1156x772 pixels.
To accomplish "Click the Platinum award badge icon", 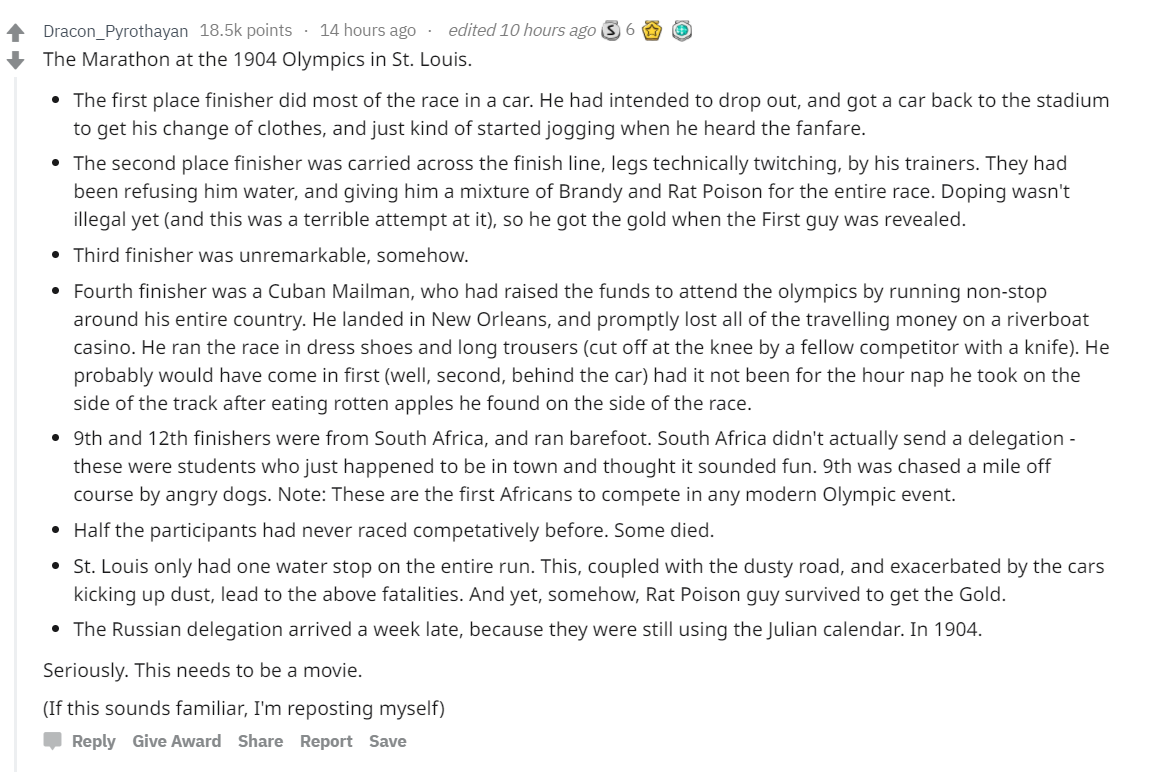I will [682, 31].
